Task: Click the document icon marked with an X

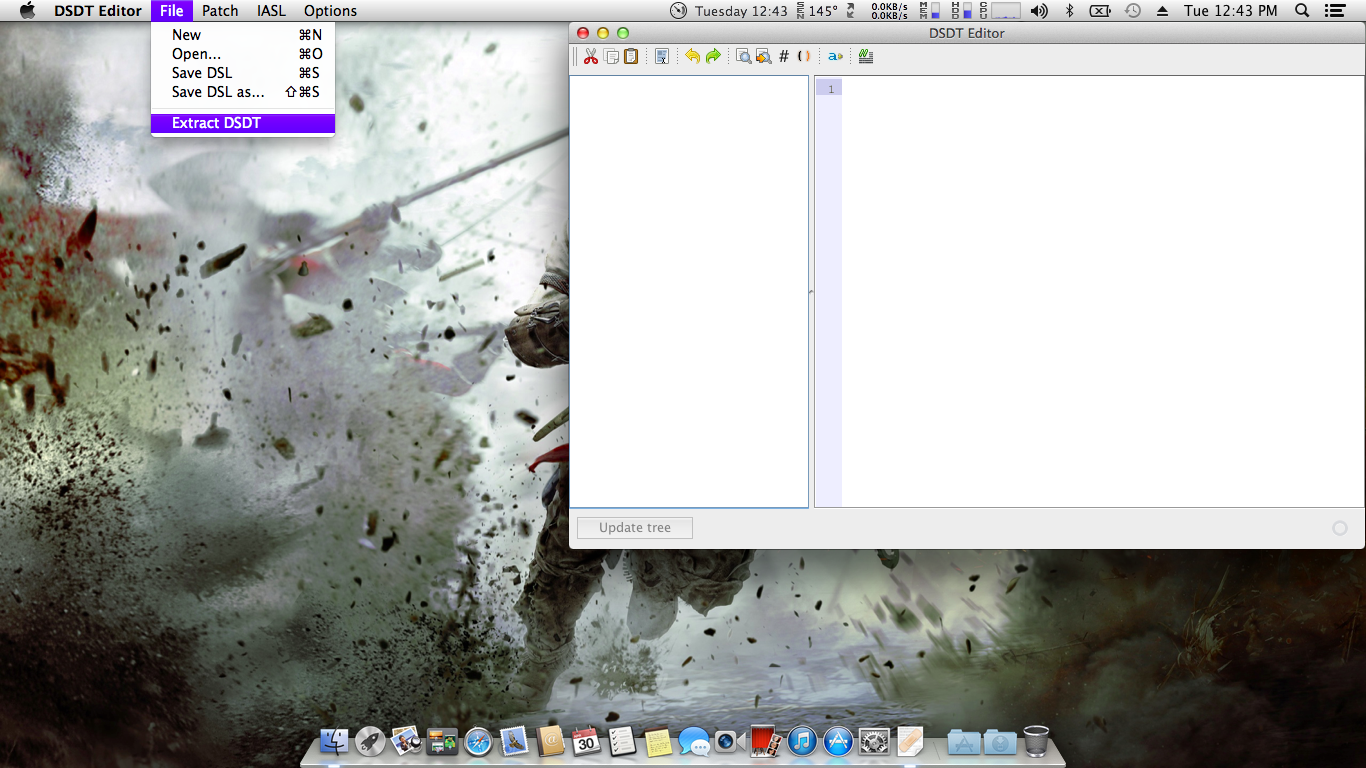Action: 662,56
